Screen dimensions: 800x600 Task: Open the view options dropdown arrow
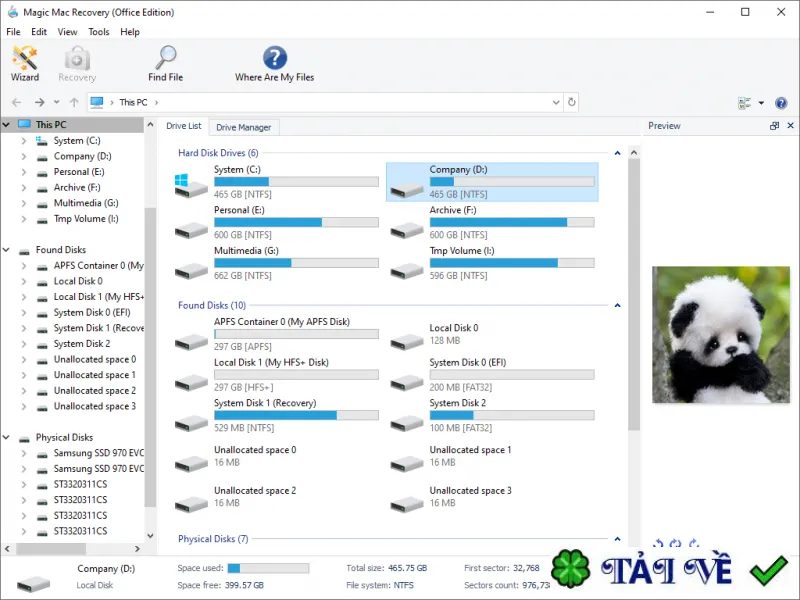coord(761,103)
